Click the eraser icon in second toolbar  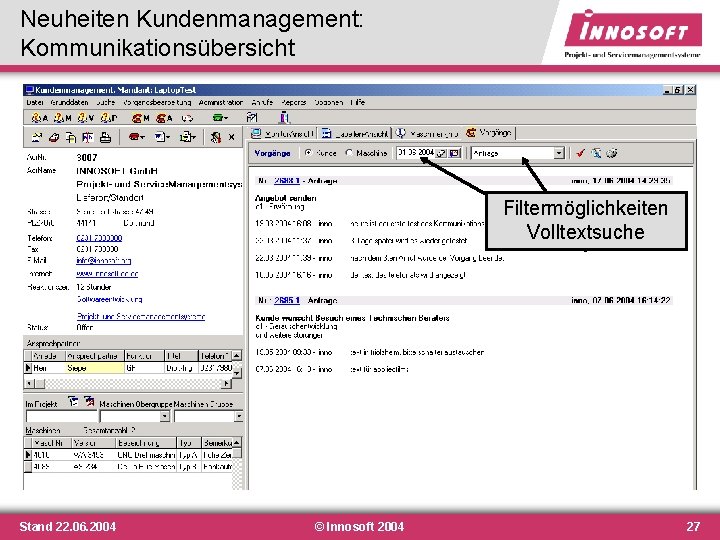pyautogui.click(x=54, y=137)
